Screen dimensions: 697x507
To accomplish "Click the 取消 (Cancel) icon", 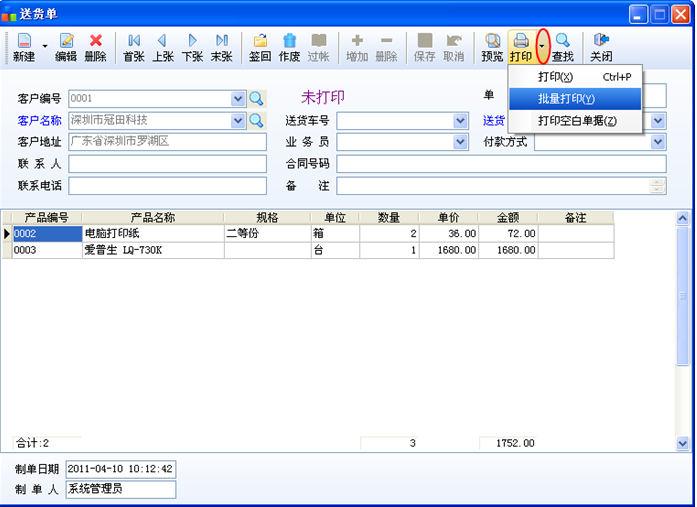I will point(454,47).
